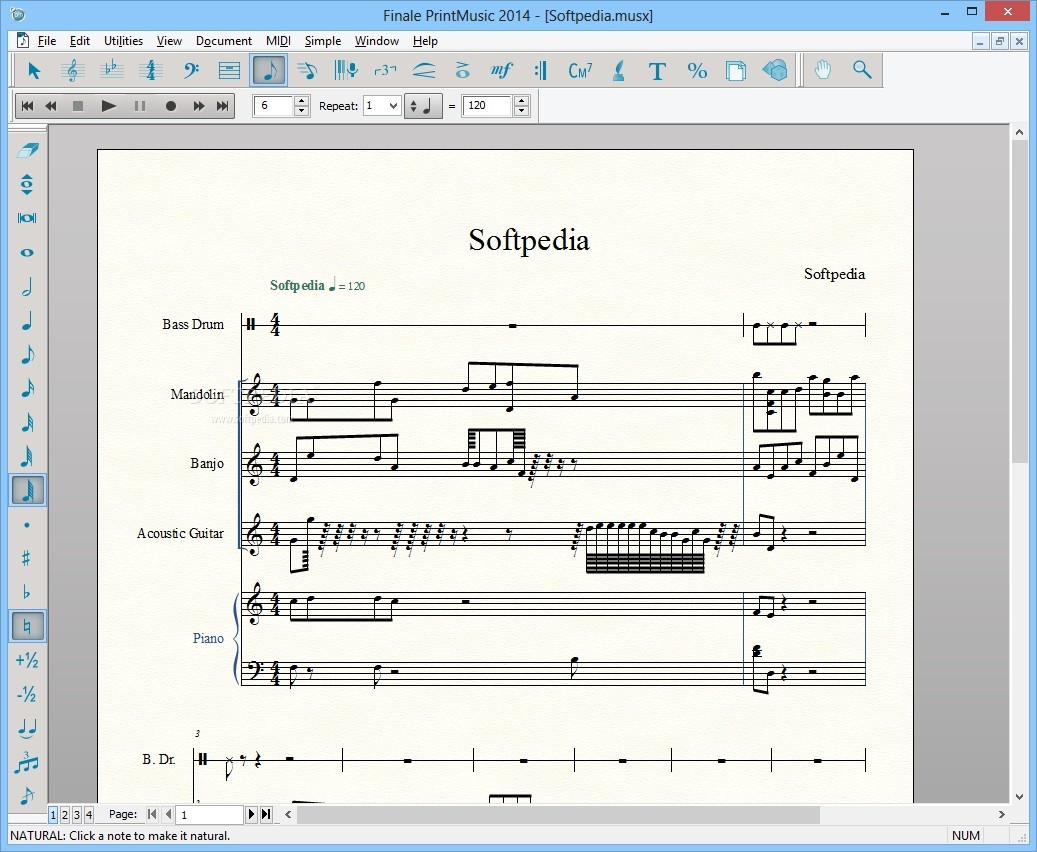Open the Chord tool (CM7)
The image size is (1037, 852).
580,70
